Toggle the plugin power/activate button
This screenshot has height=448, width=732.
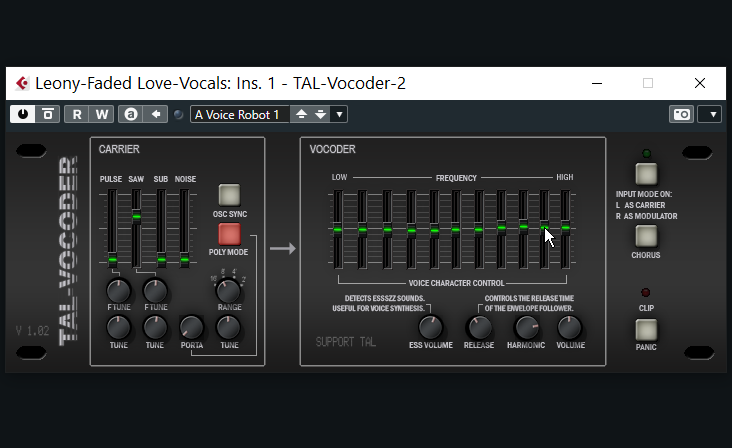coord(22,114)
